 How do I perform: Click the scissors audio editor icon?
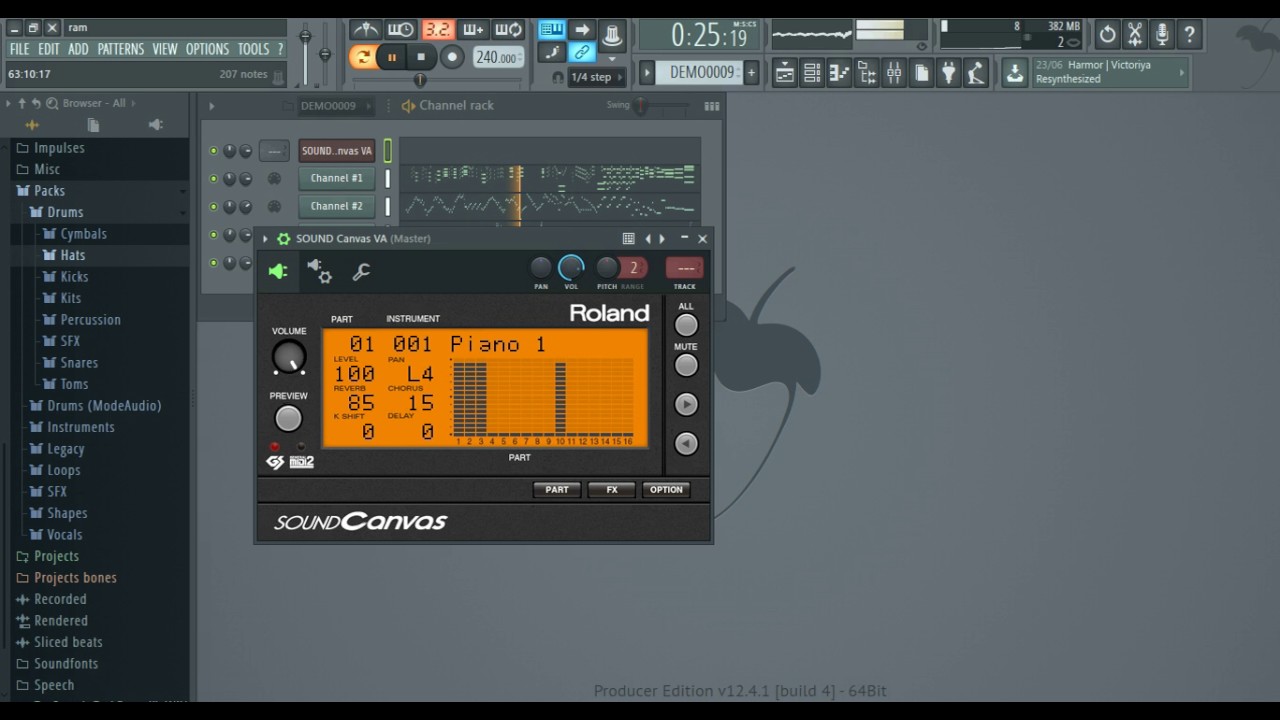point(1135,34)
